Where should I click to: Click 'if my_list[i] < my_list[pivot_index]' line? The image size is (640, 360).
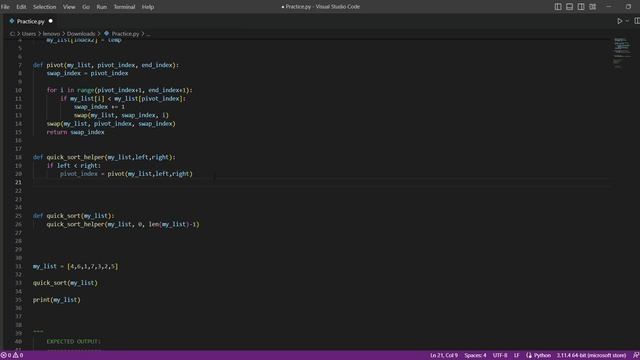(123, 98)
